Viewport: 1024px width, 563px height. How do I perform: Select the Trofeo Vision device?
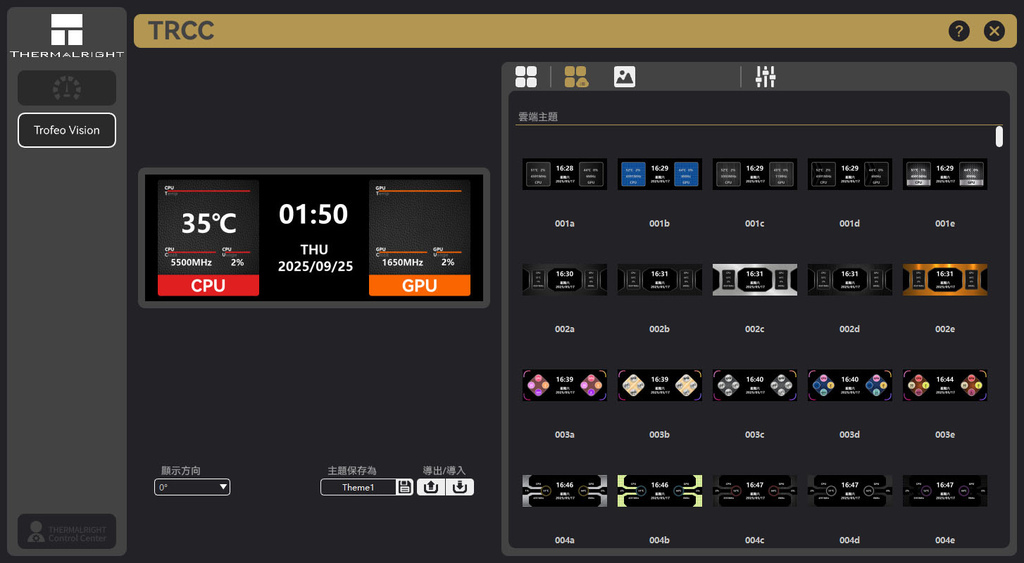point(67,130)
